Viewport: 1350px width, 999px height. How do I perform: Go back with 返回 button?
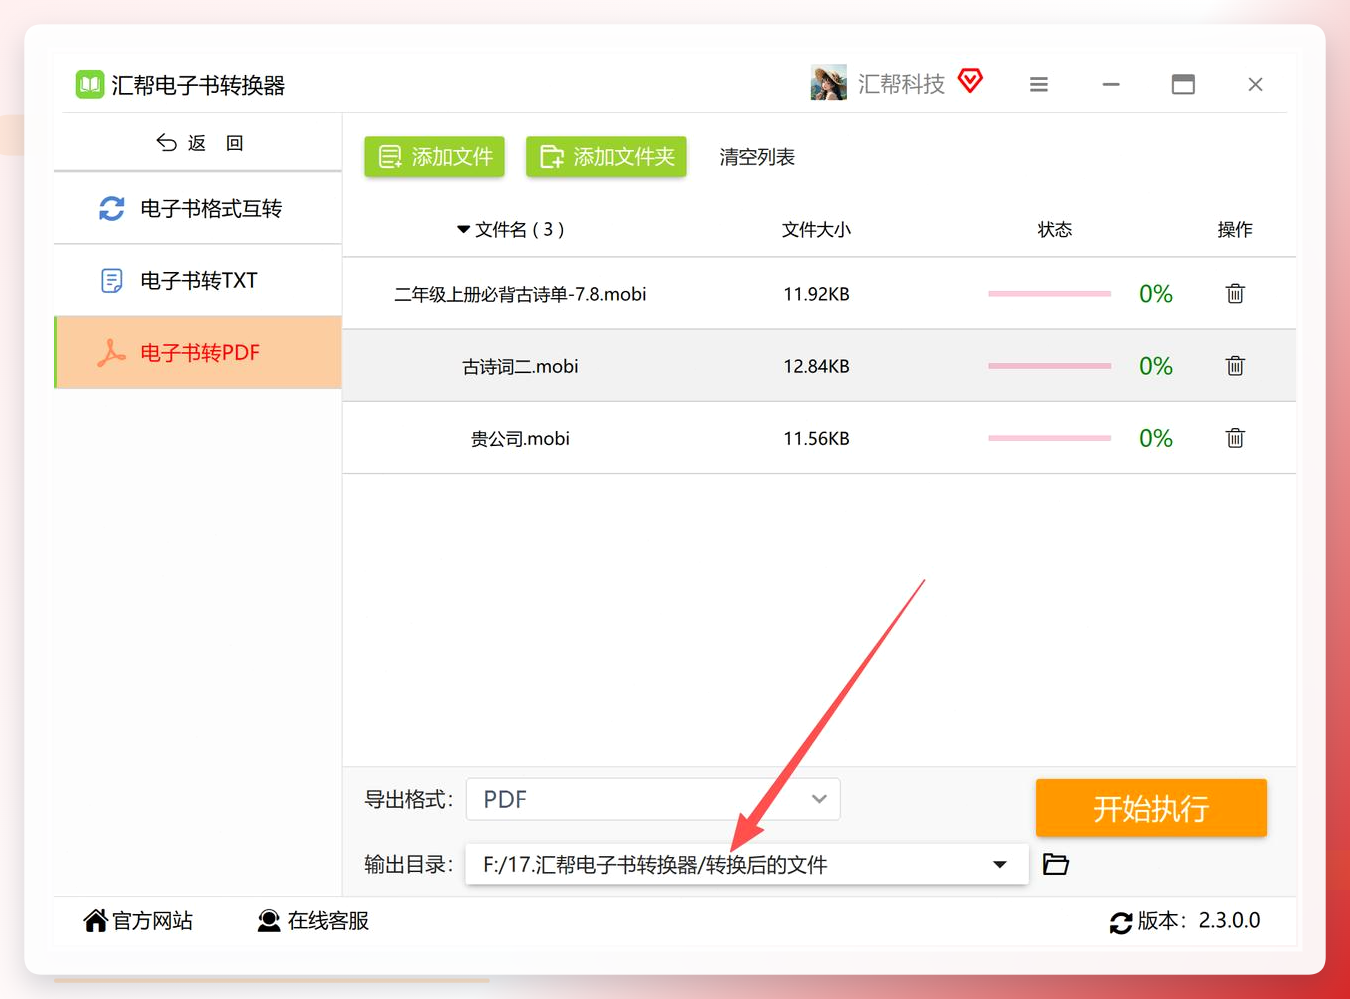[199, 143]
